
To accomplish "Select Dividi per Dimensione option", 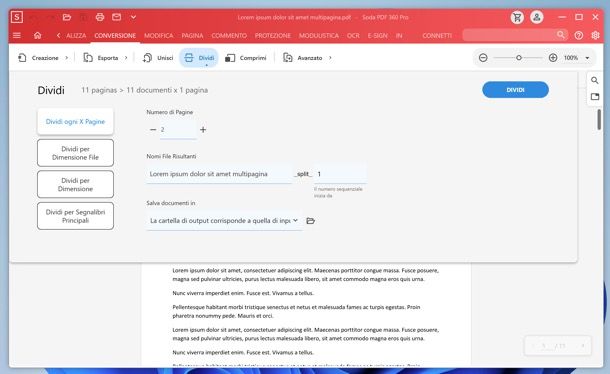I will pos(75,184).
